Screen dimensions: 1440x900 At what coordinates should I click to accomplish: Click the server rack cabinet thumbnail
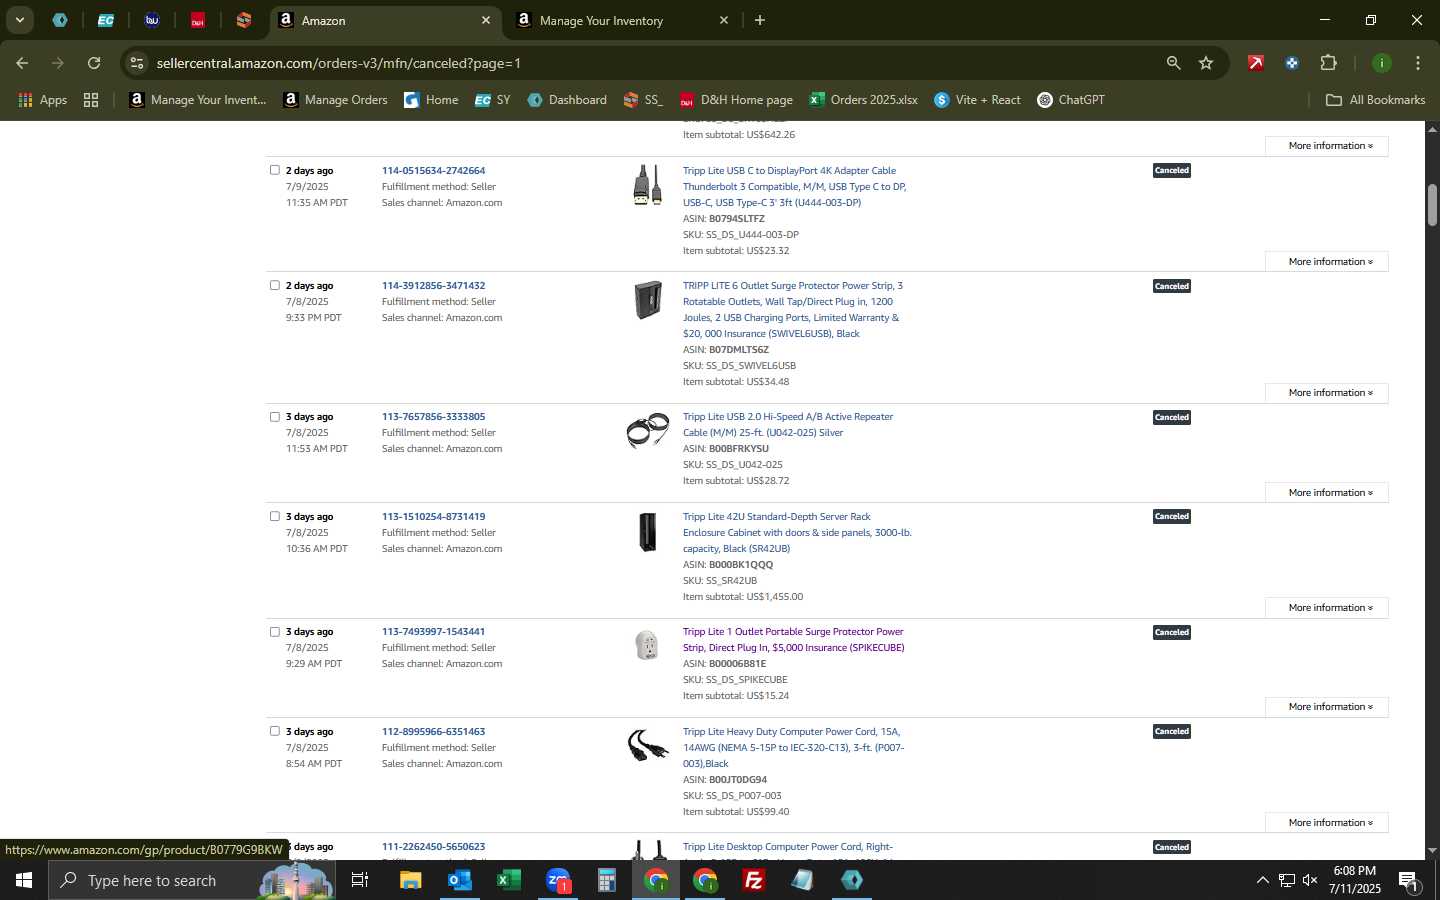click(x=648, y=531)
